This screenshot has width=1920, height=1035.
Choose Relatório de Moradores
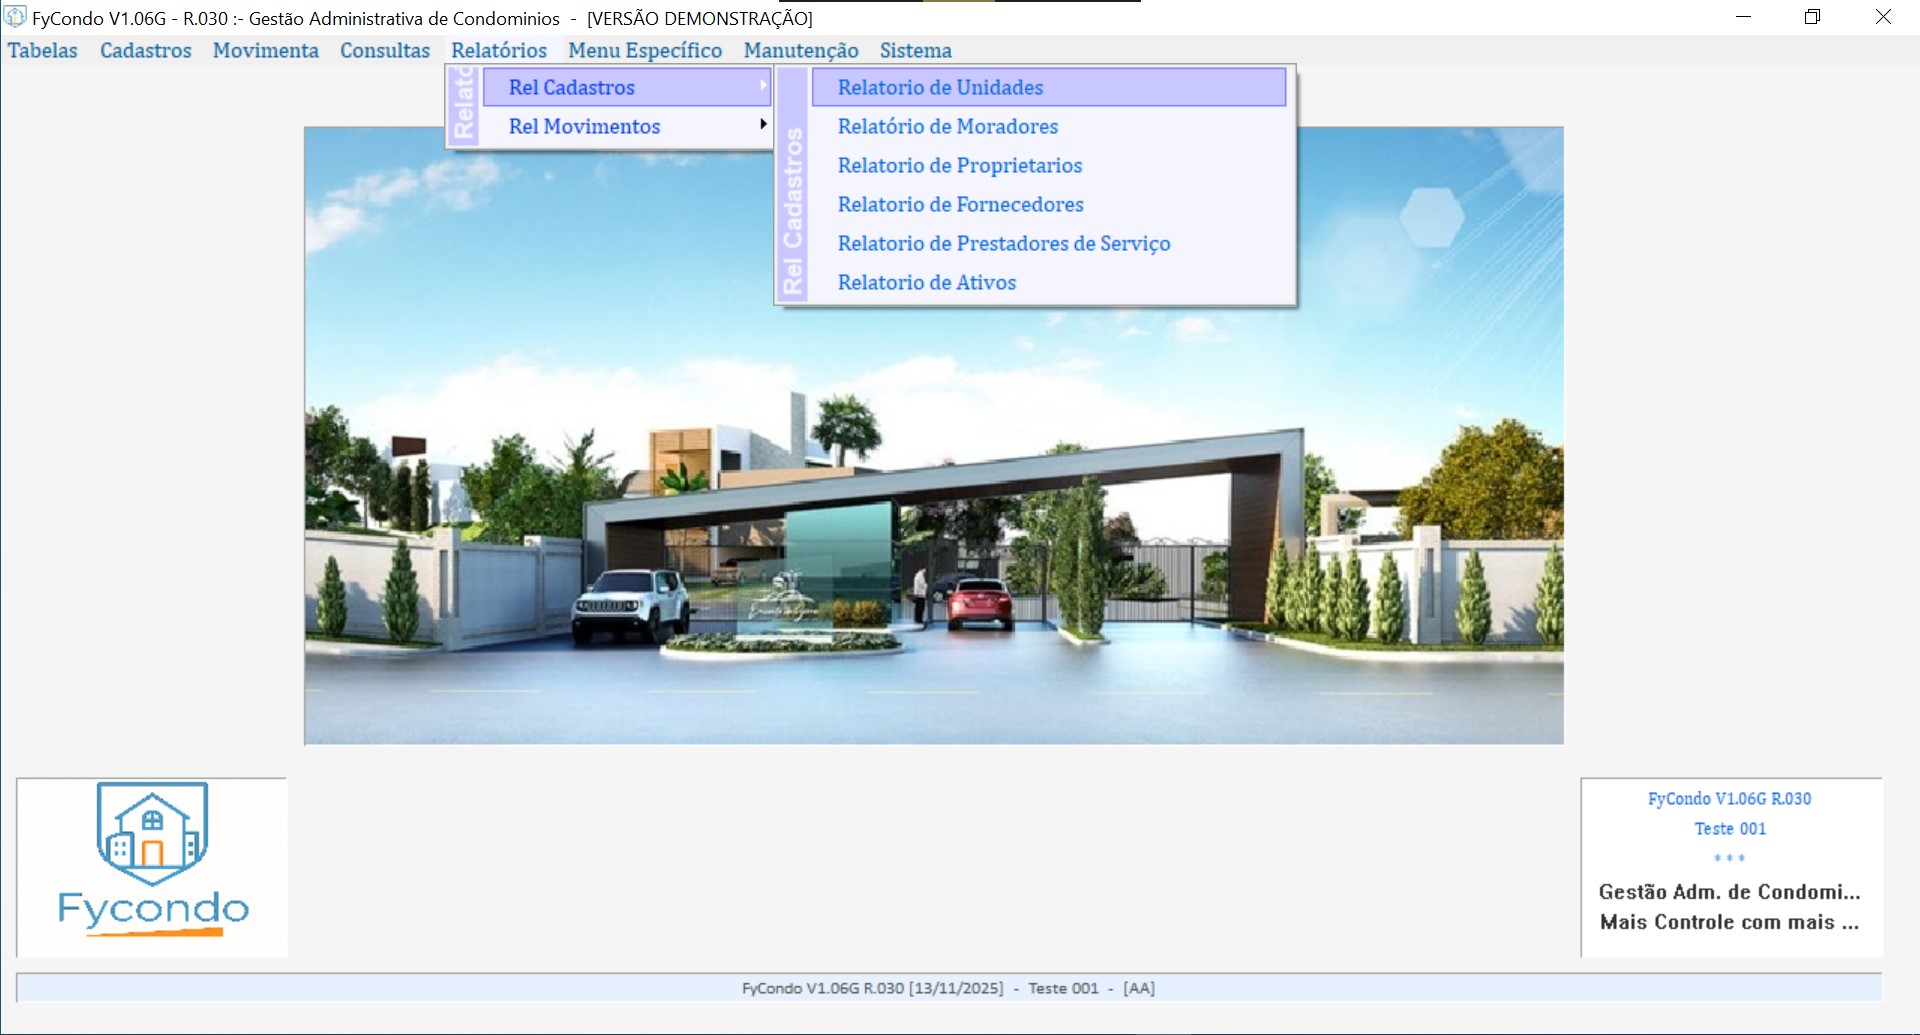(947, 126)
